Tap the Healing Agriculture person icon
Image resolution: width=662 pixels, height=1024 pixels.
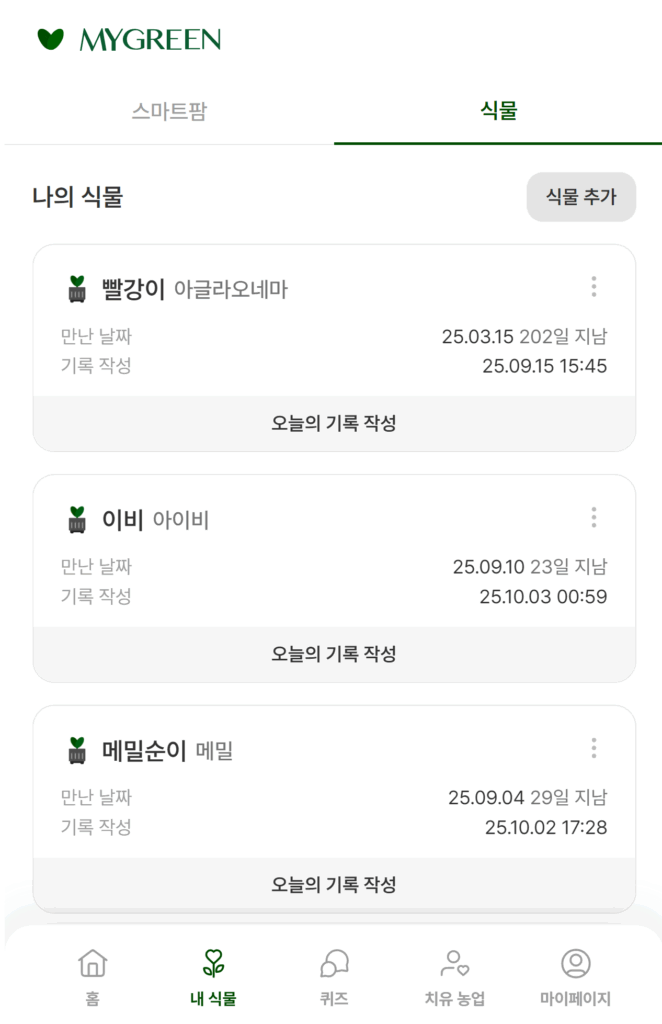point(455,963)
